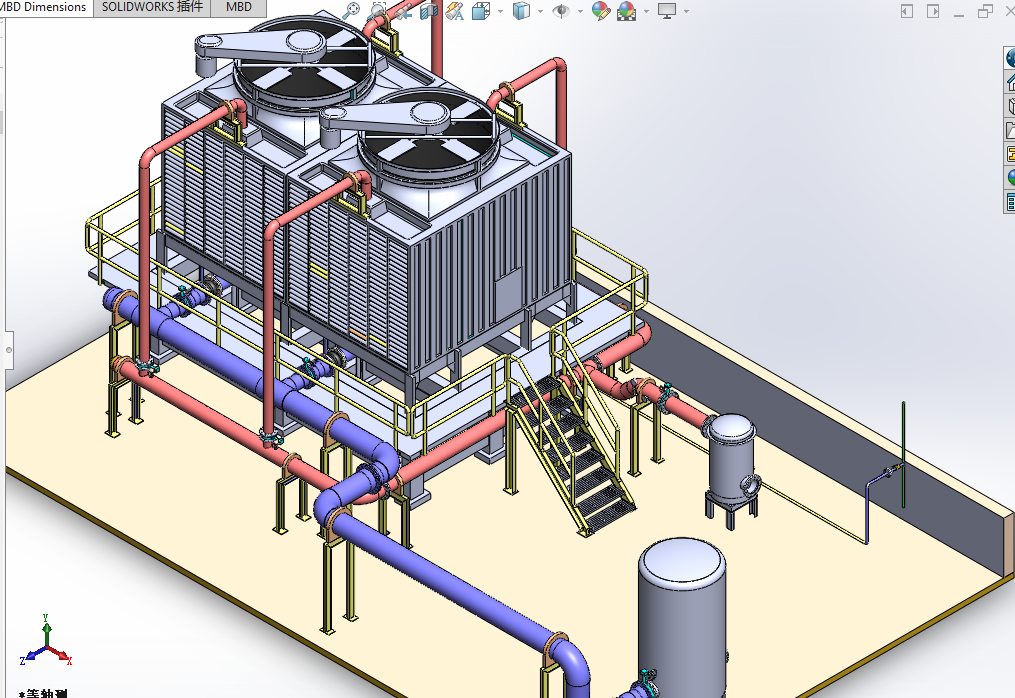Open the SOLIDWORKS 插件 tab
This screenshot has width=1015, height=698.
click(x=152, y=7)
